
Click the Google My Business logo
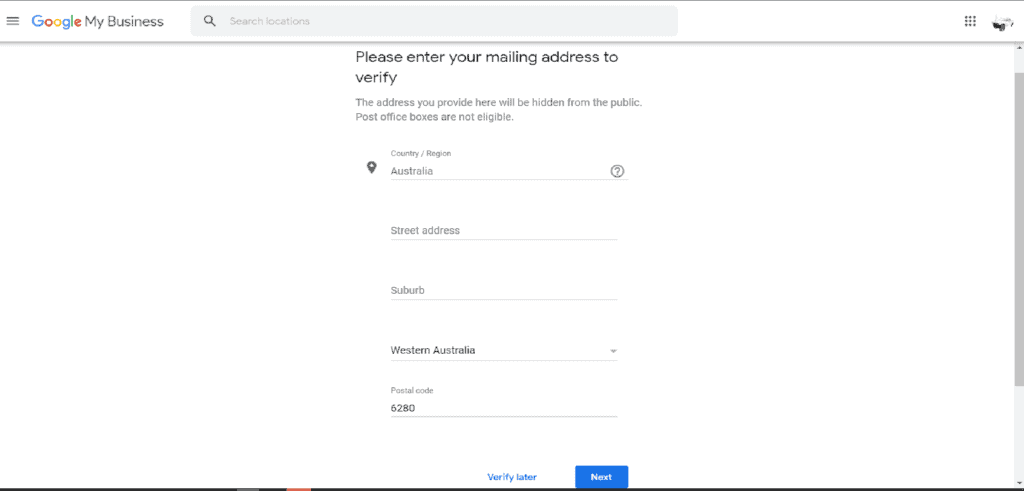click(98, 22)
